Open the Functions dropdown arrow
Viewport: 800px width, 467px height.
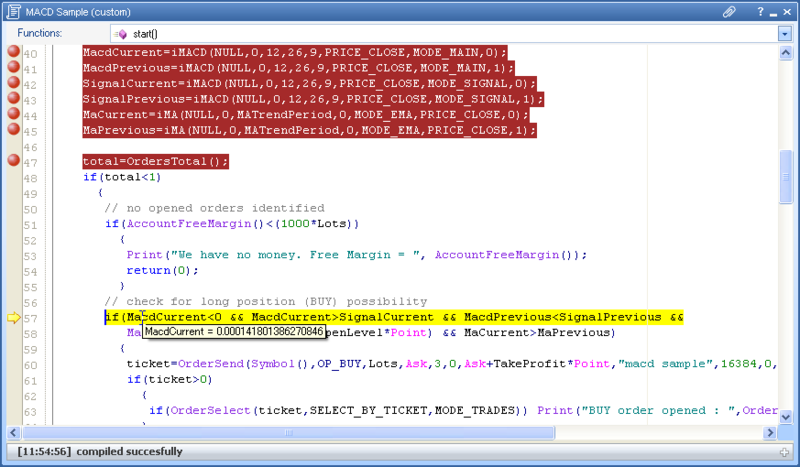784,34
